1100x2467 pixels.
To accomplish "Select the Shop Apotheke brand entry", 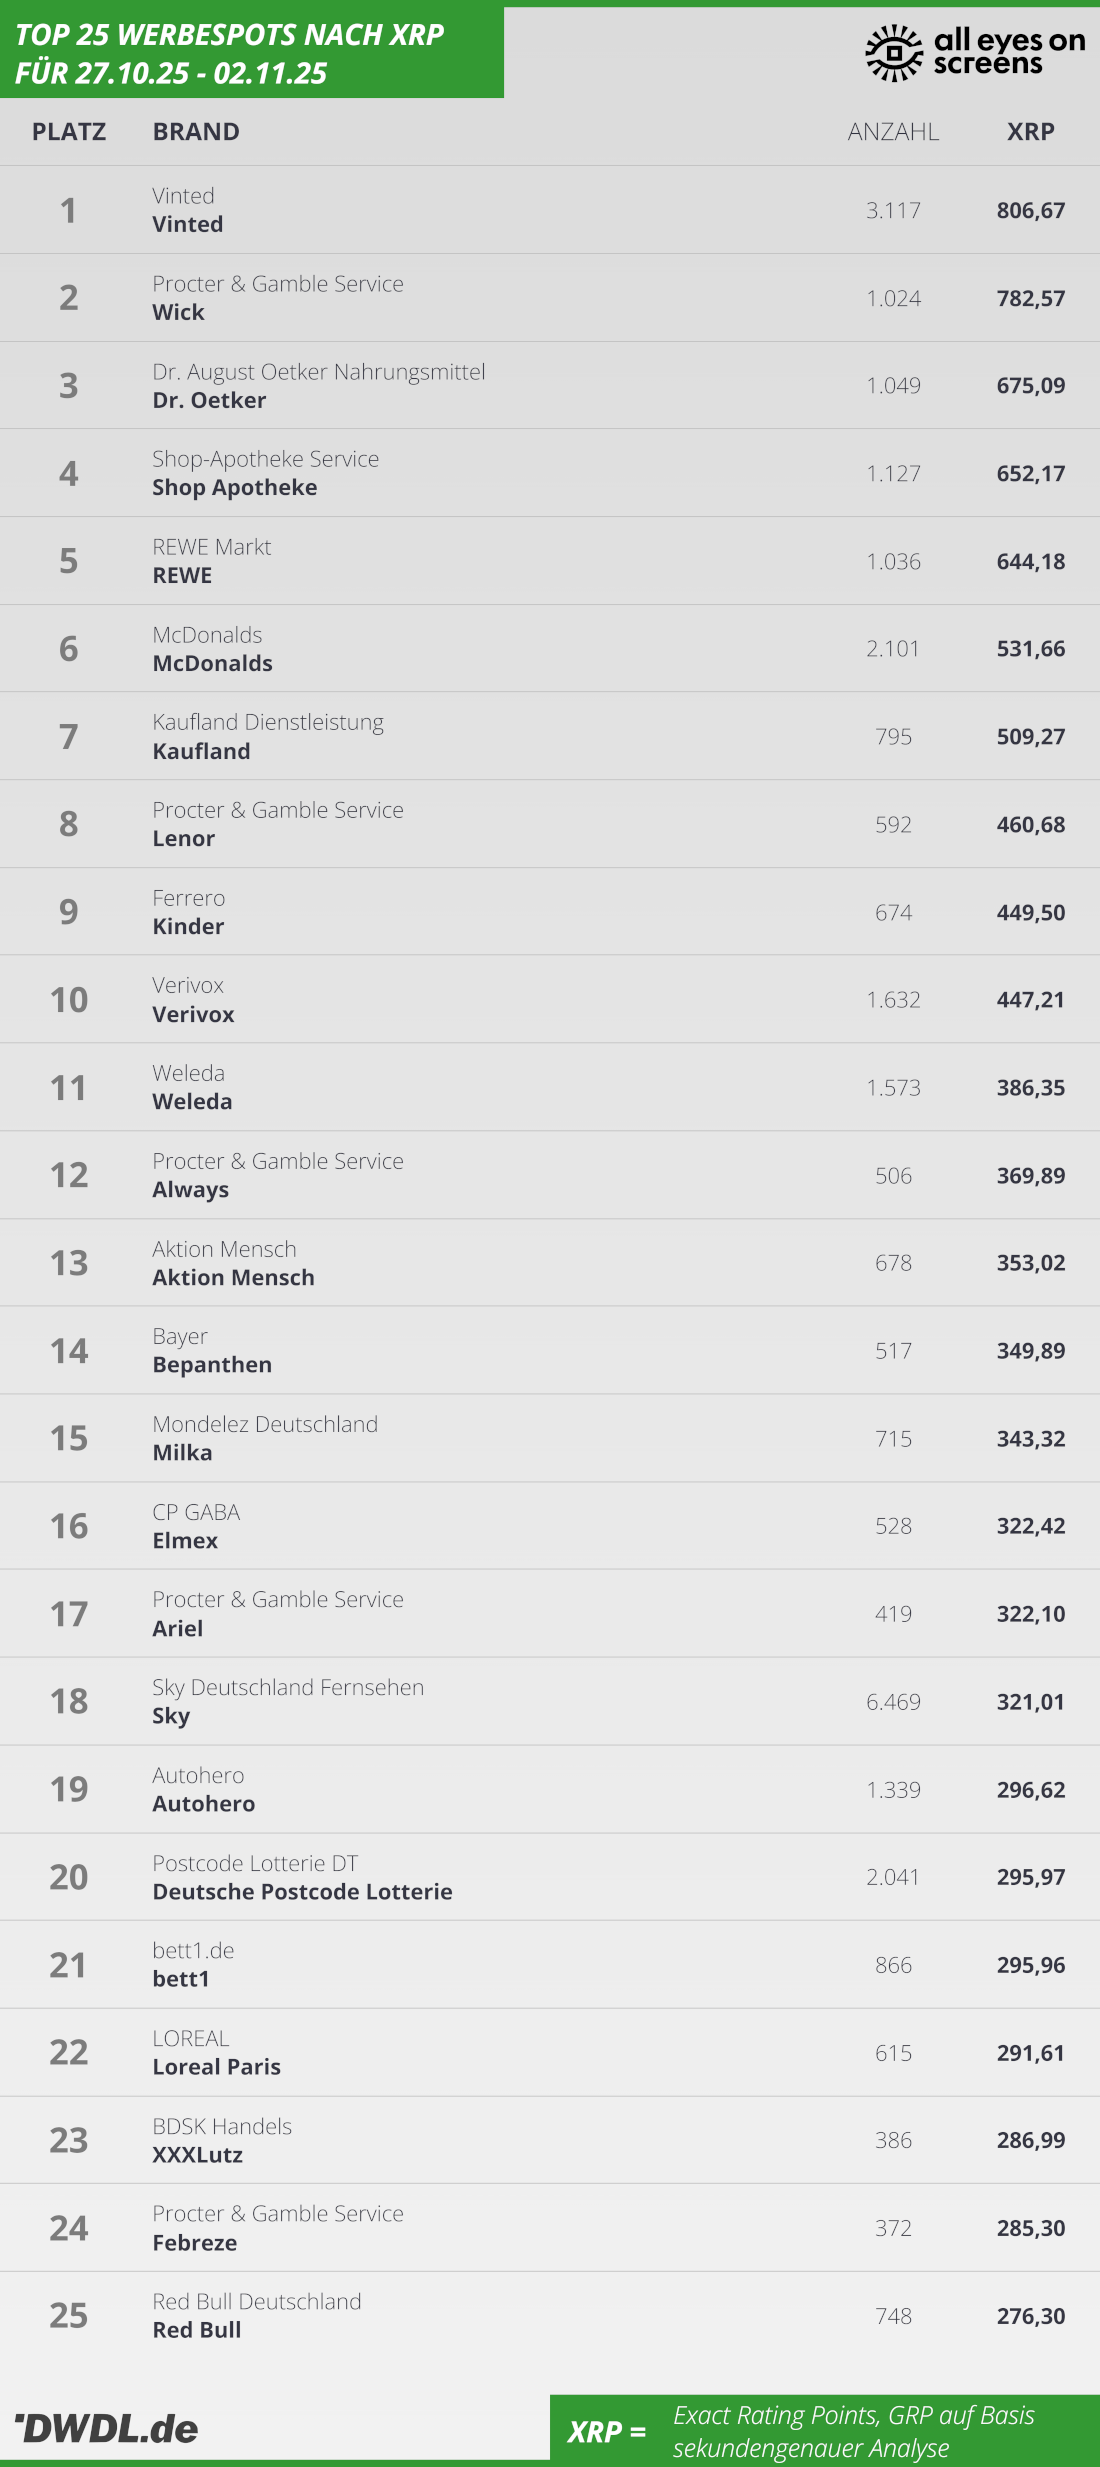I will click(235, 487).
